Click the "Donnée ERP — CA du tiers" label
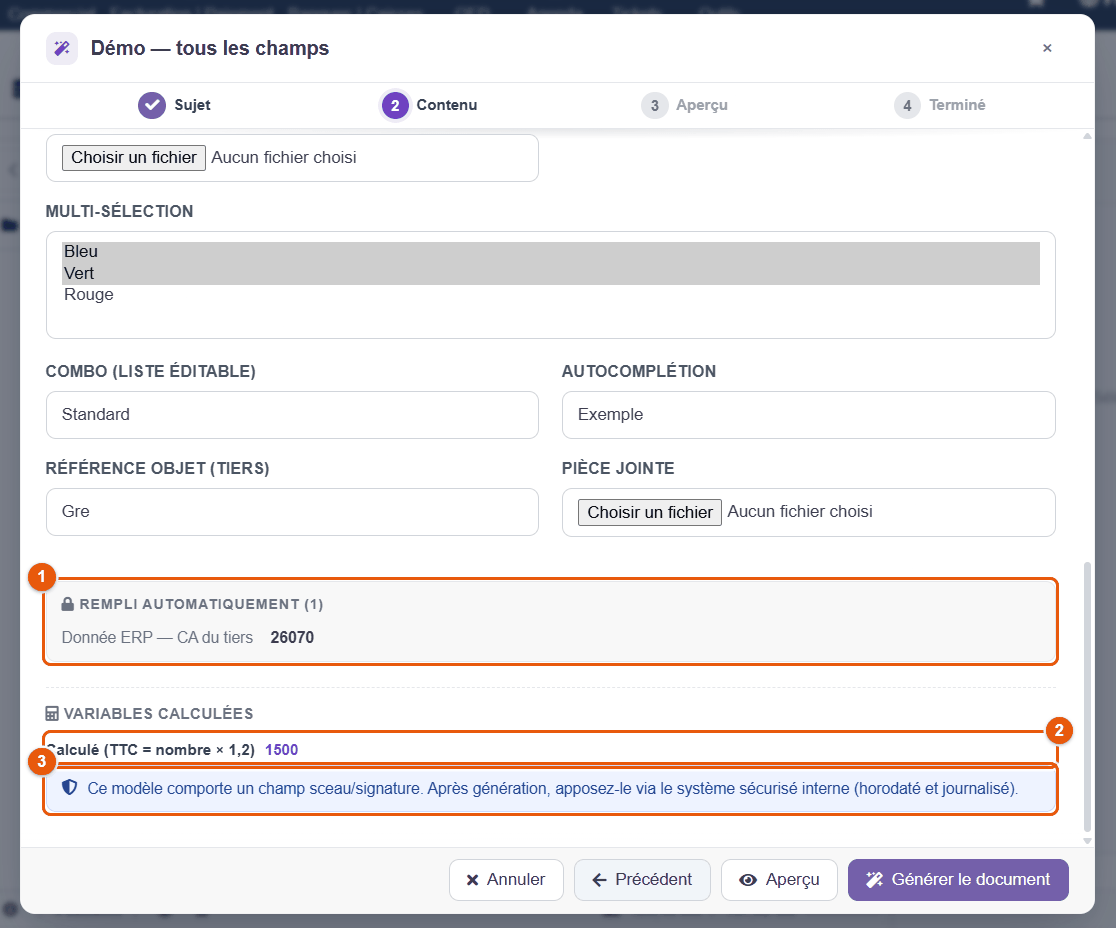 tap(157, 638)
